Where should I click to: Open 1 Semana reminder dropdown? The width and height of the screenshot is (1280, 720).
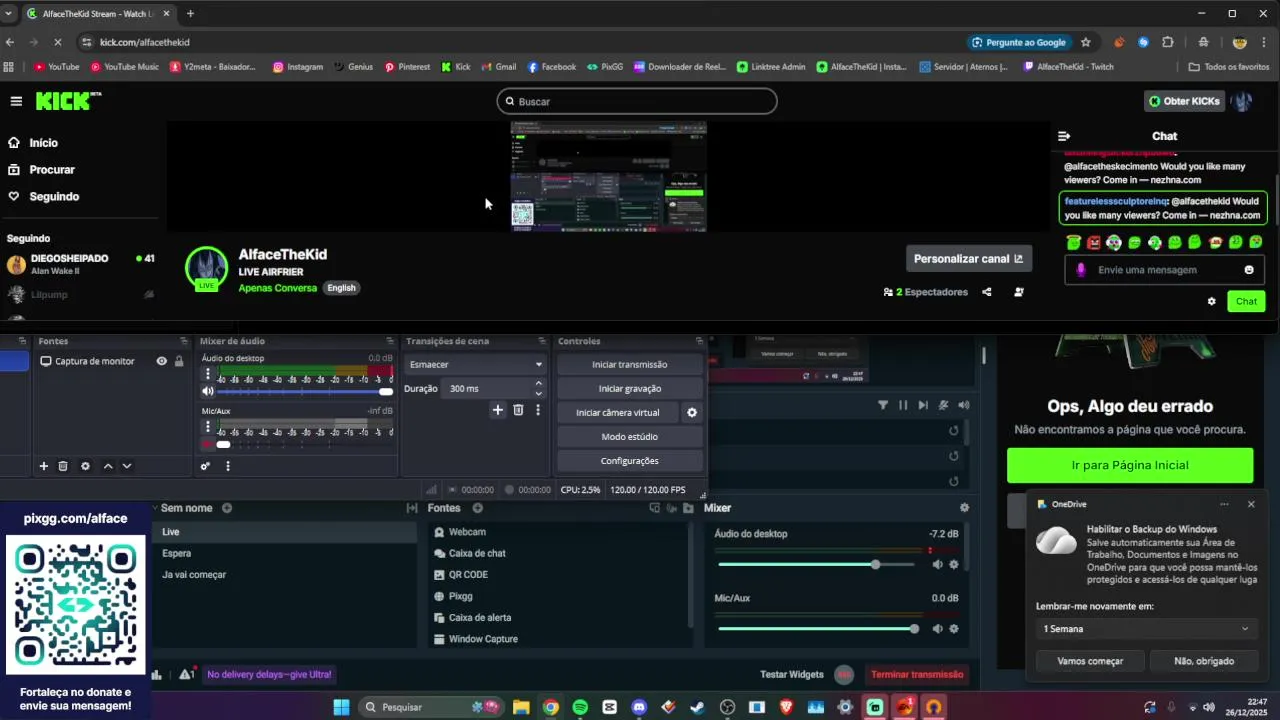point(1146,629)
